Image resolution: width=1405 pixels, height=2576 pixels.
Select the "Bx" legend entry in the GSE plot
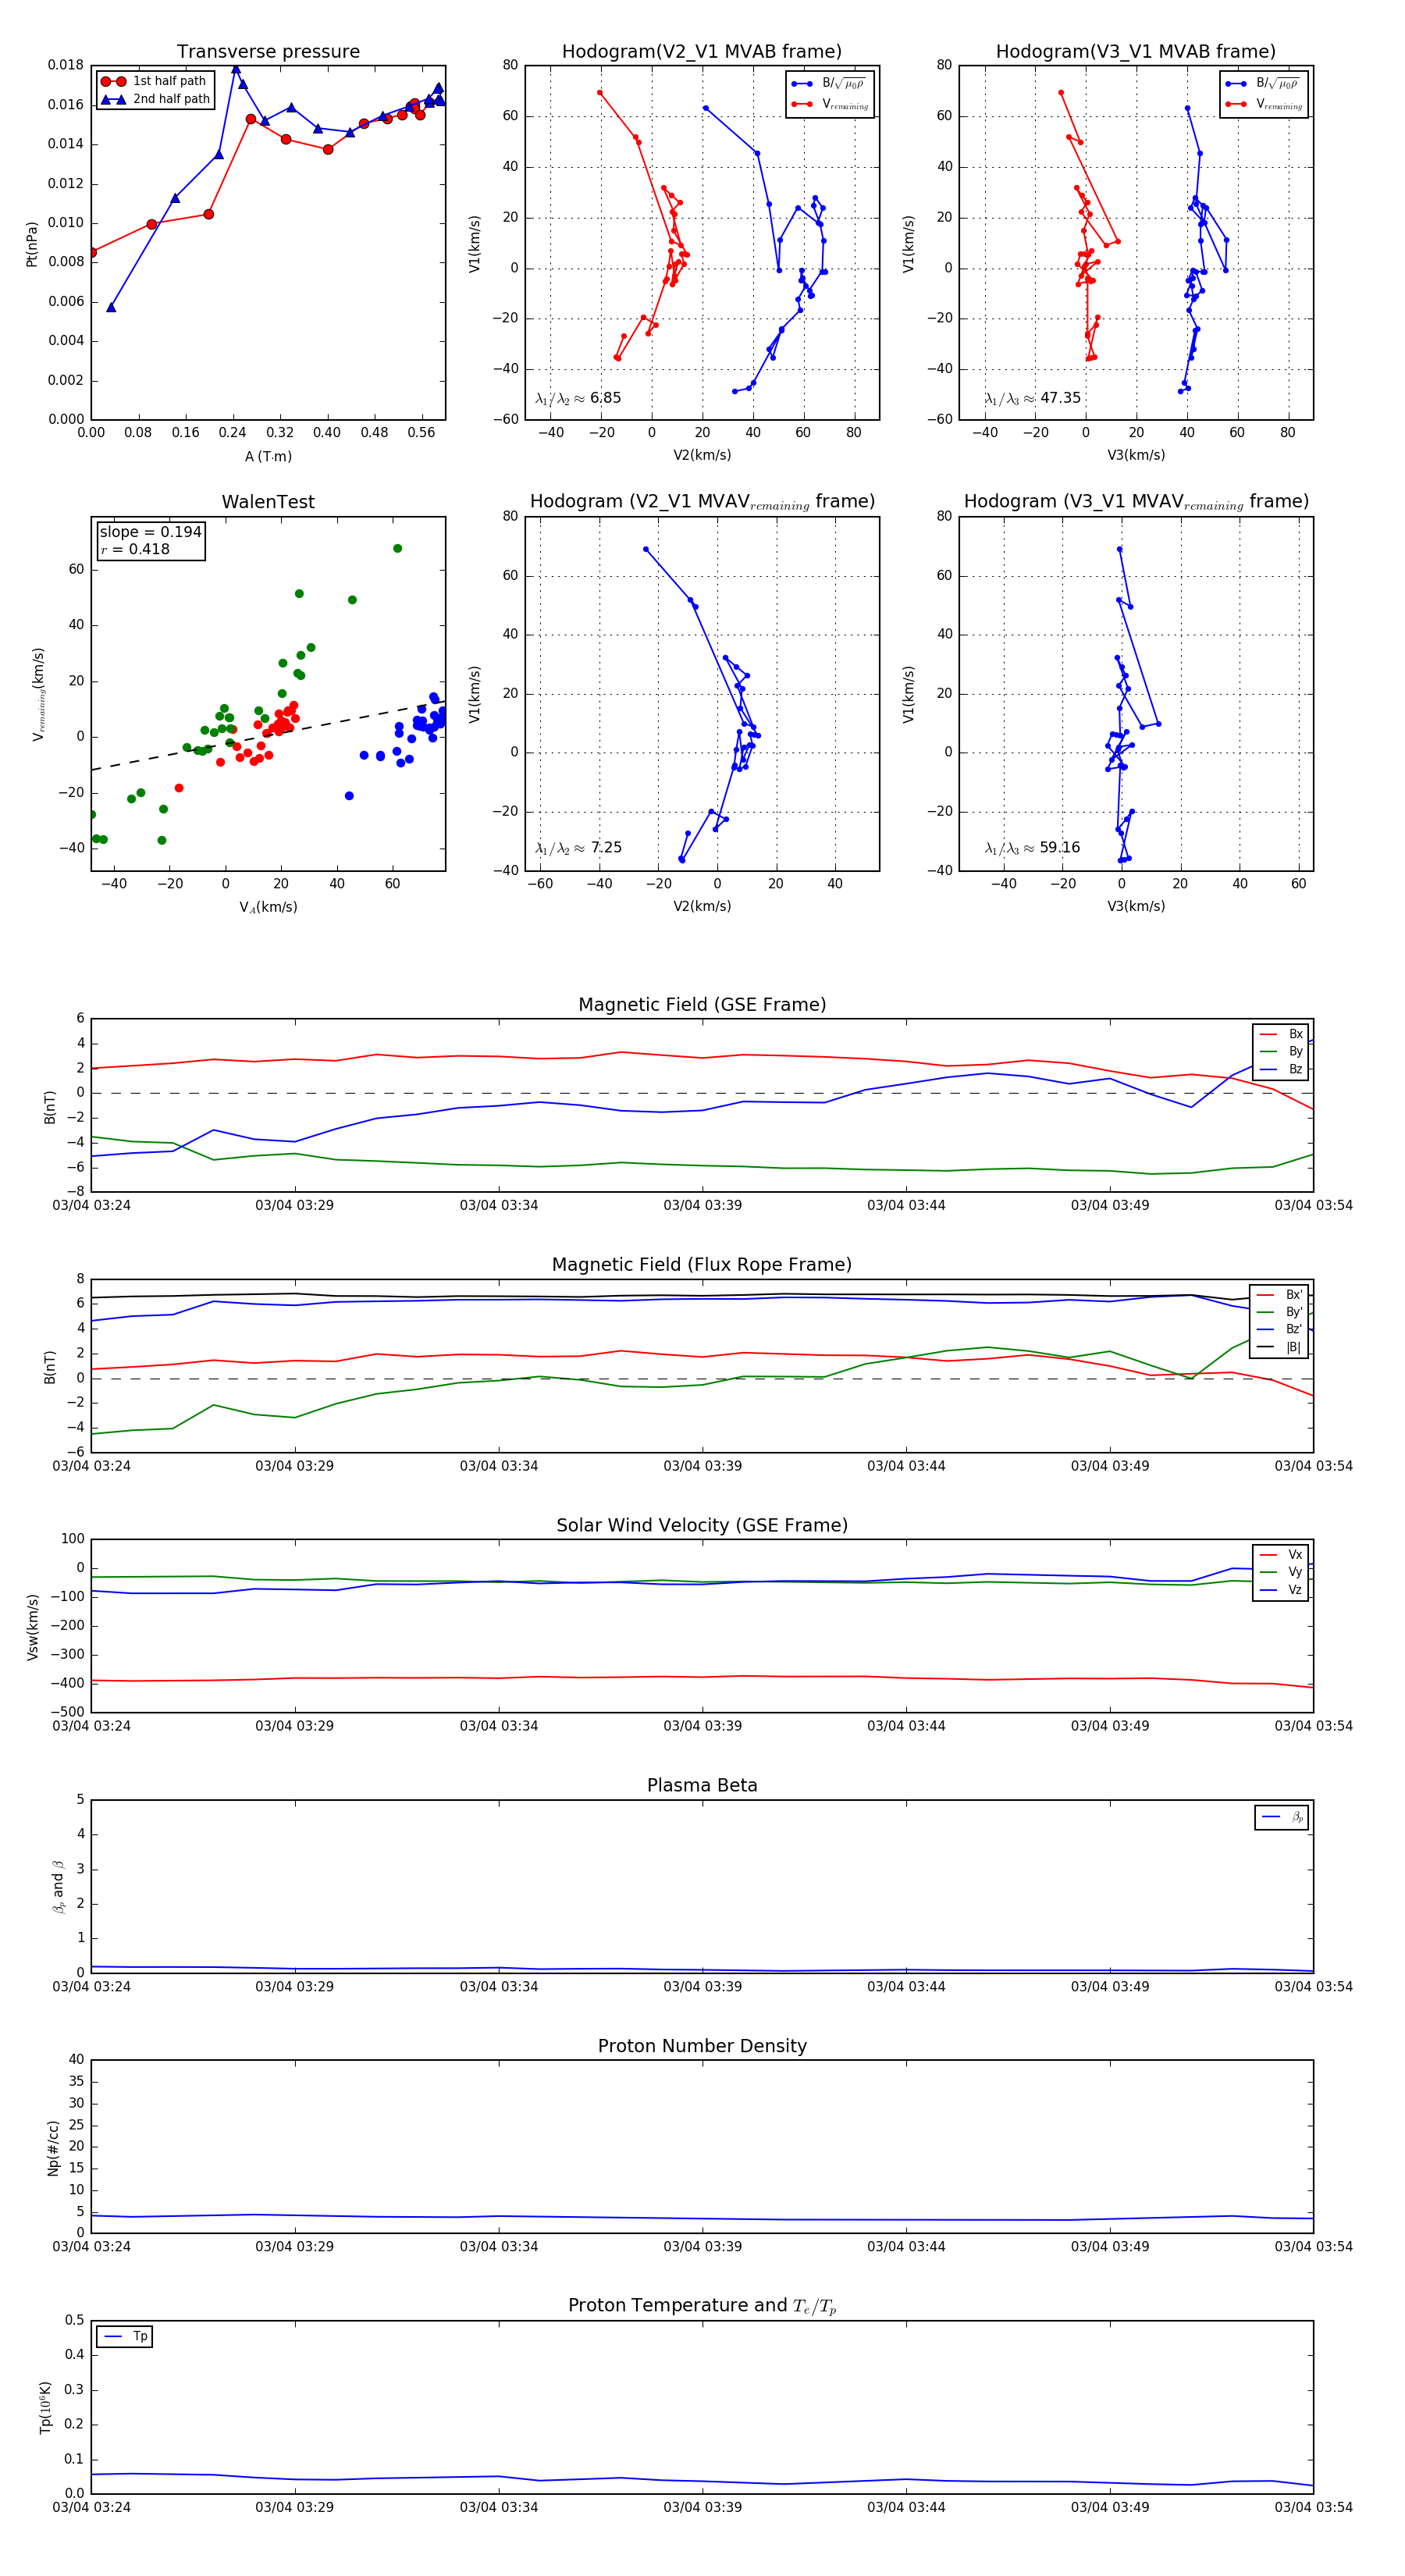(x=1281, y=1034)
